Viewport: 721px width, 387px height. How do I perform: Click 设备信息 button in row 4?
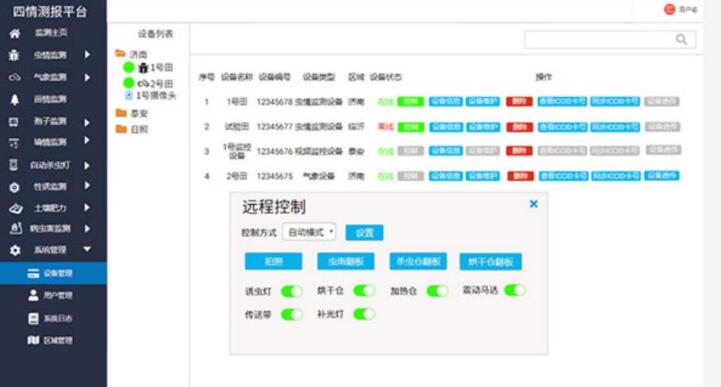(x=446, y=176)
